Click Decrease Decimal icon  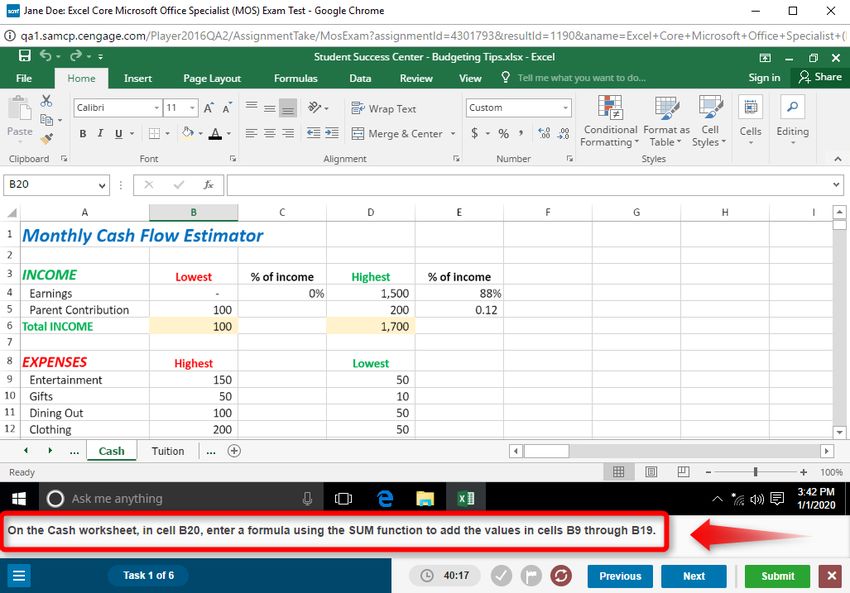(x=564, y=133)
